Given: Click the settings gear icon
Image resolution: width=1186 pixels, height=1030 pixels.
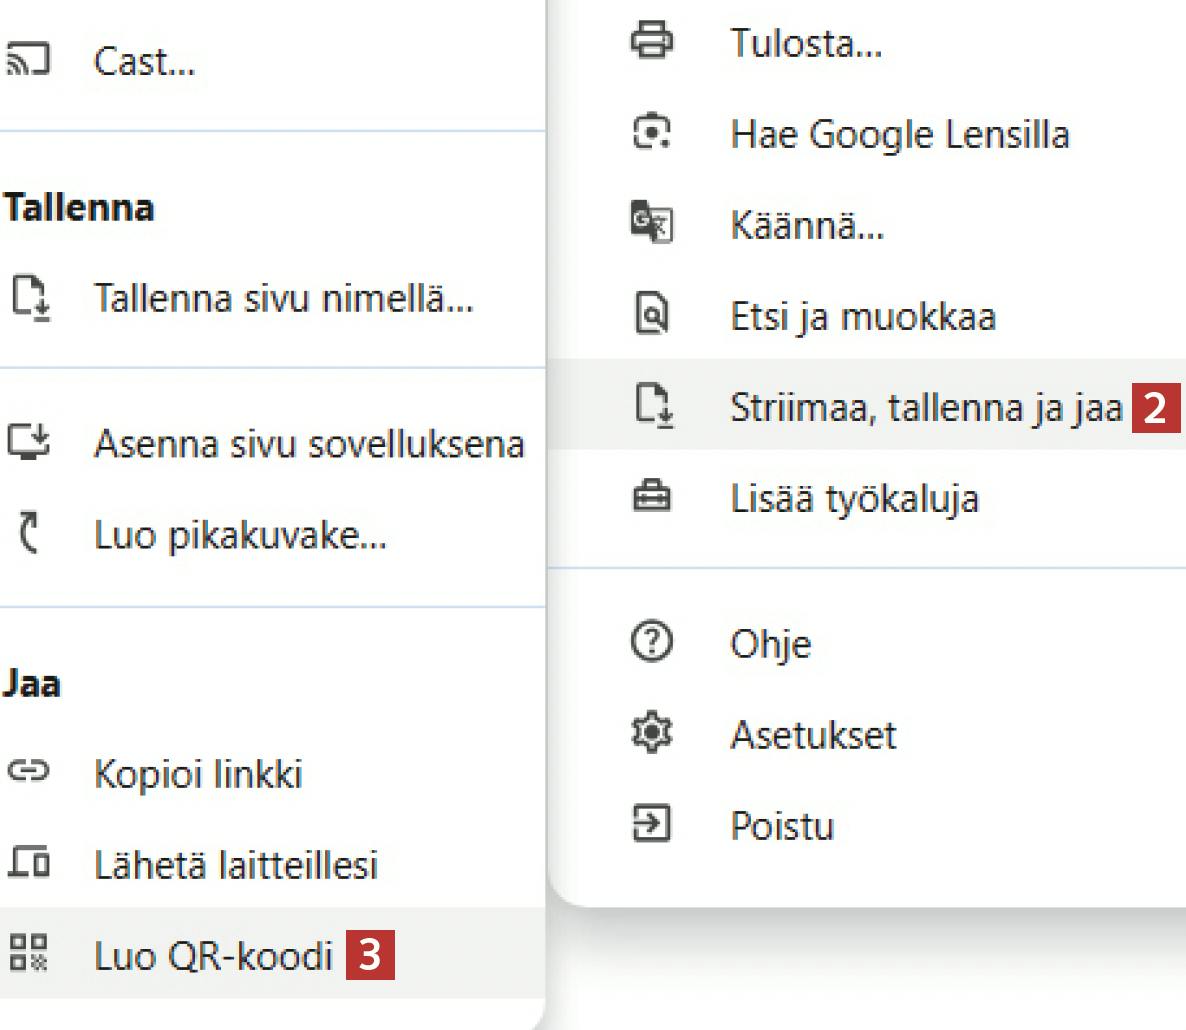Looking at the screenshot, I should click(652, 735).
